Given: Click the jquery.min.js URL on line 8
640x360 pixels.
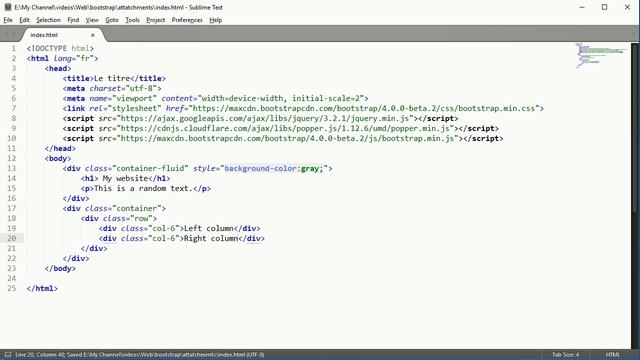Looking at the screenshot, I should 265,118.
